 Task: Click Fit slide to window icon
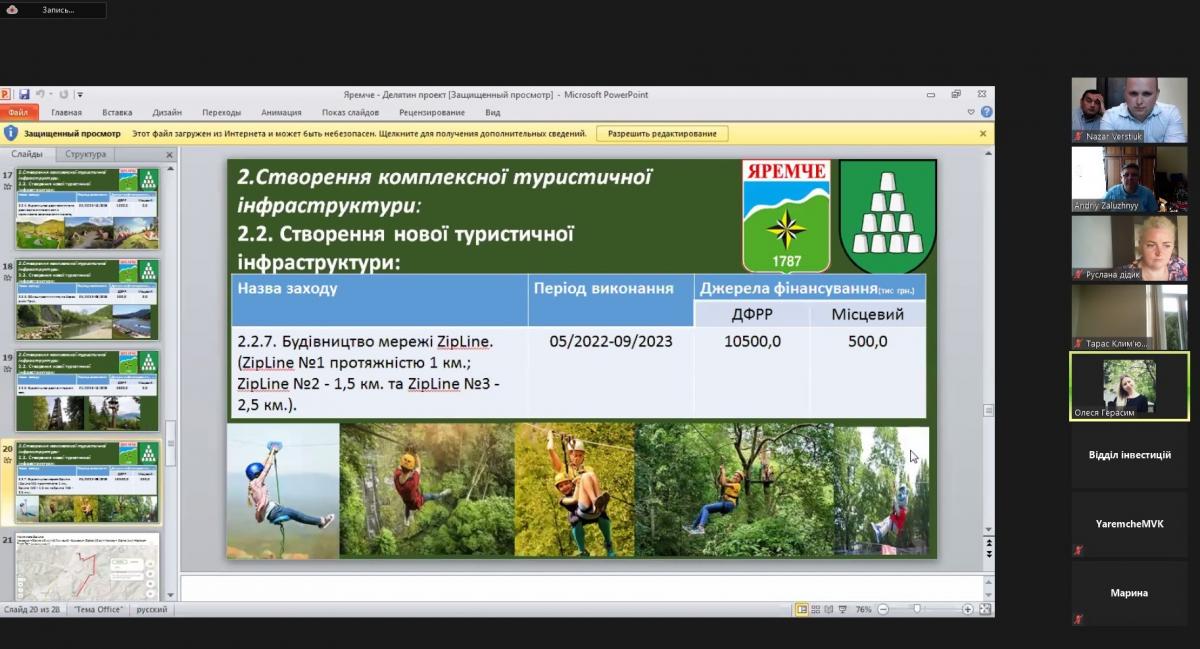coord(985,609)
